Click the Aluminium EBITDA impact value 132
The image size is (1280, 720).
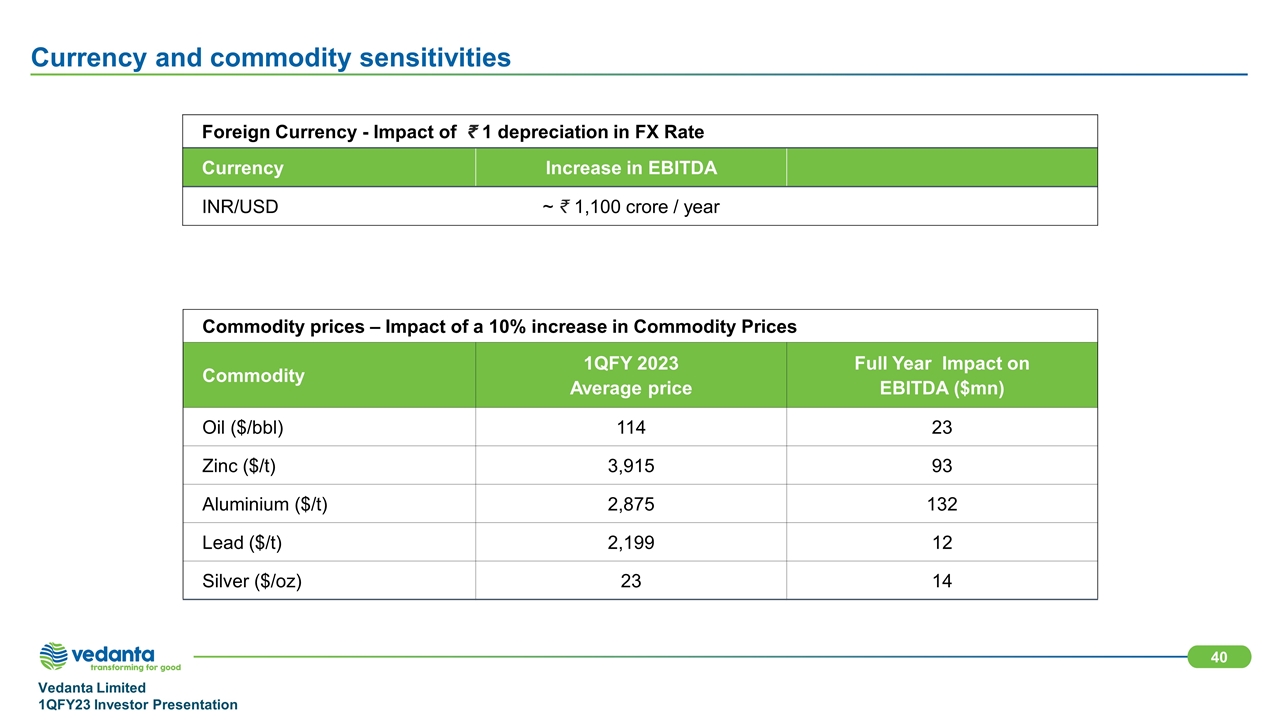942,504
